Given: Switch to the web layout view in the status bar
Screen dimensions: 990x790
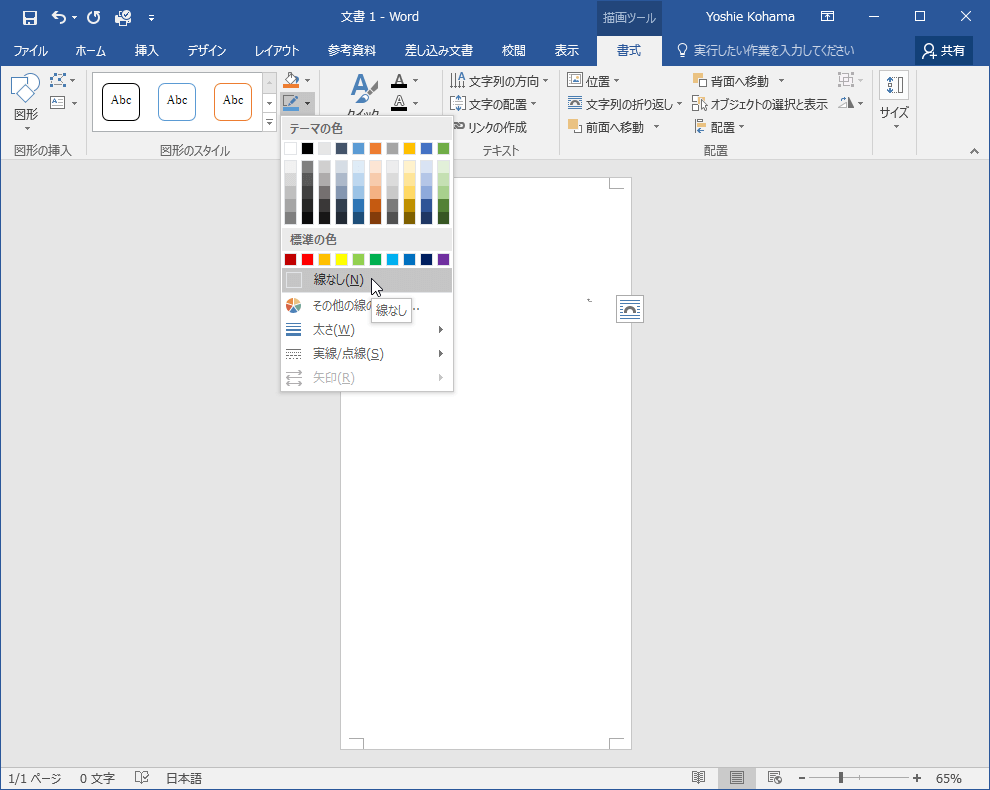Looking at the screenshot, I should pos(773,778).
